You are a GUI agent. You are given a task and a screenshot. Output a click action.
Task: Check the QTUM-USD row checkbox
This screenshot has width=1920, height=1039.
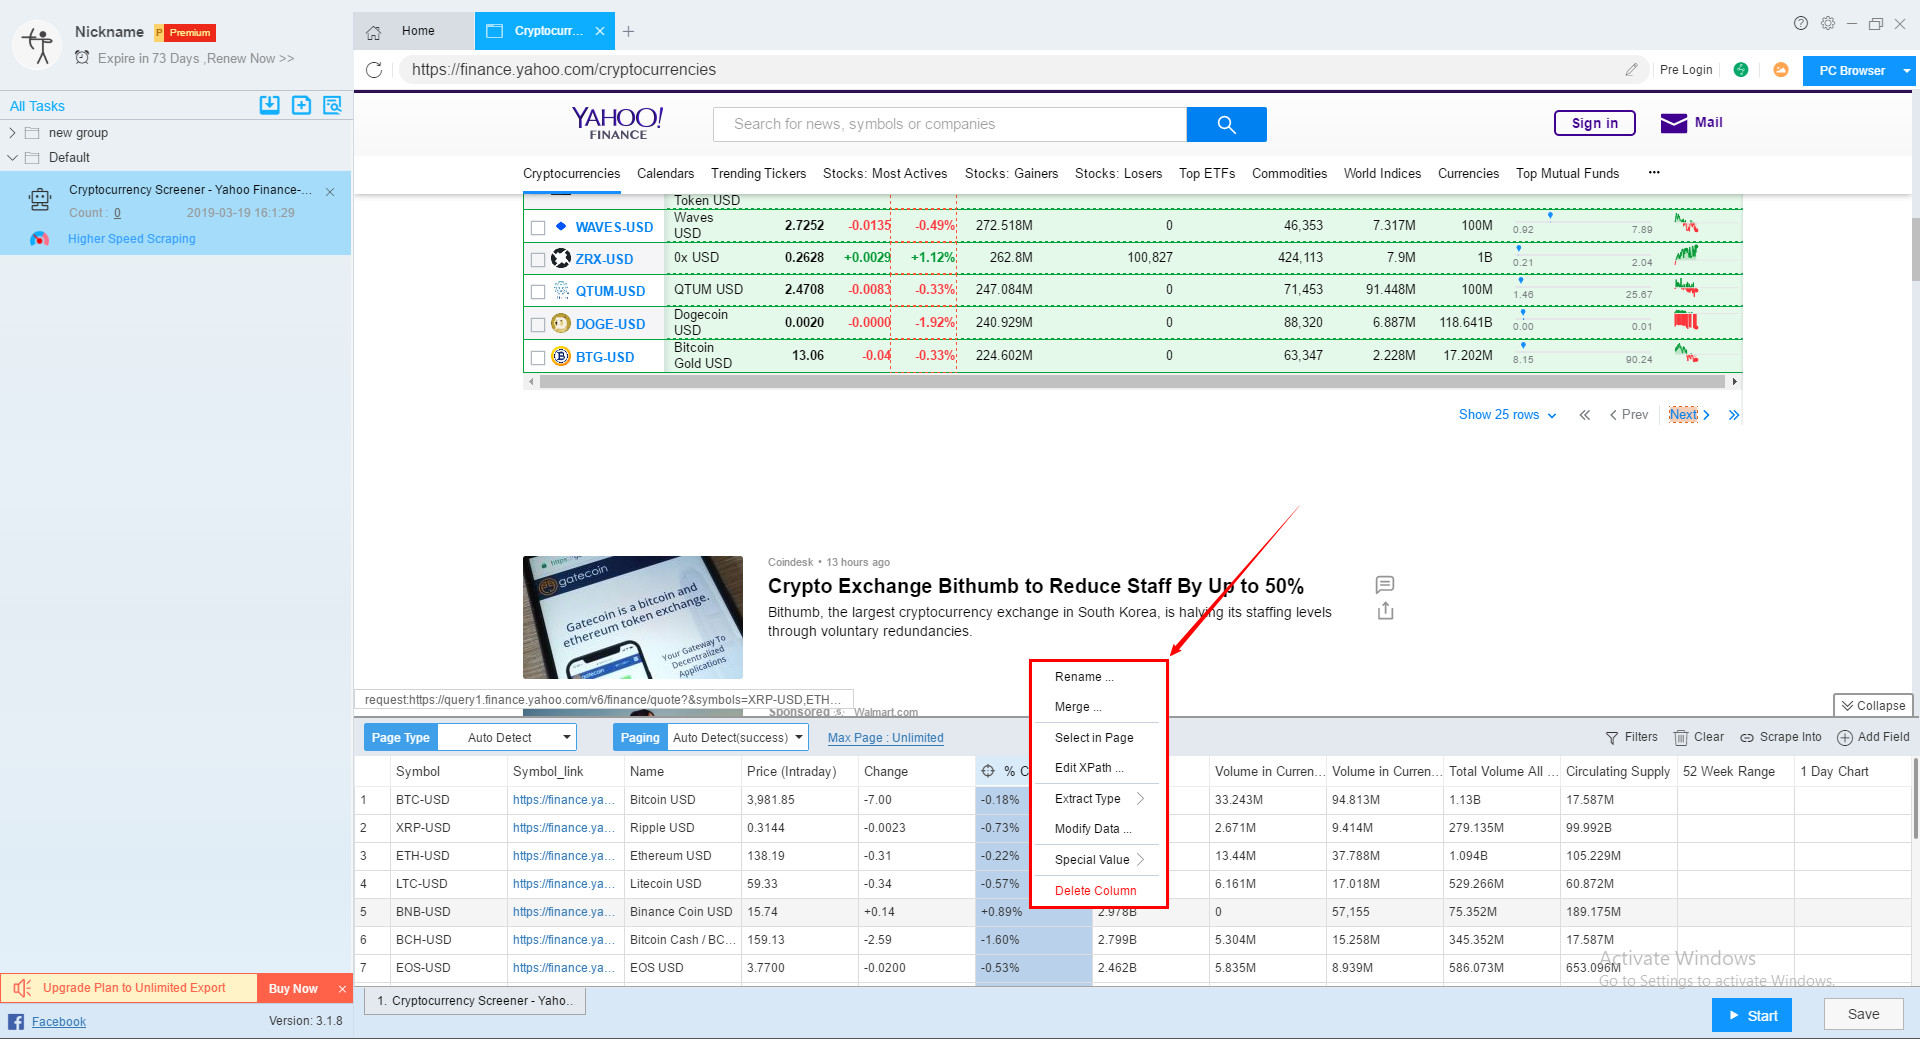click(x=538, y=292)
